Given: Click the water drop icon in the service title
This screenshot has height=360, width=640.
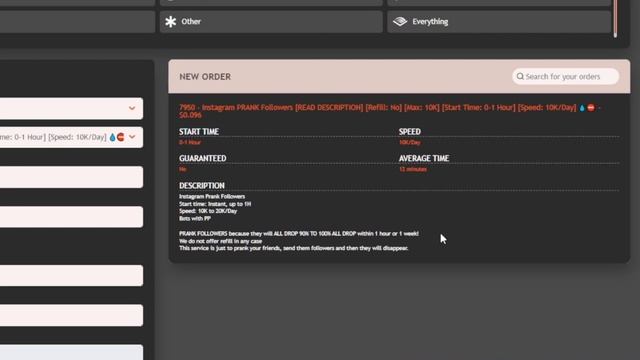Looking at the screenshot, I should point(582,108).
